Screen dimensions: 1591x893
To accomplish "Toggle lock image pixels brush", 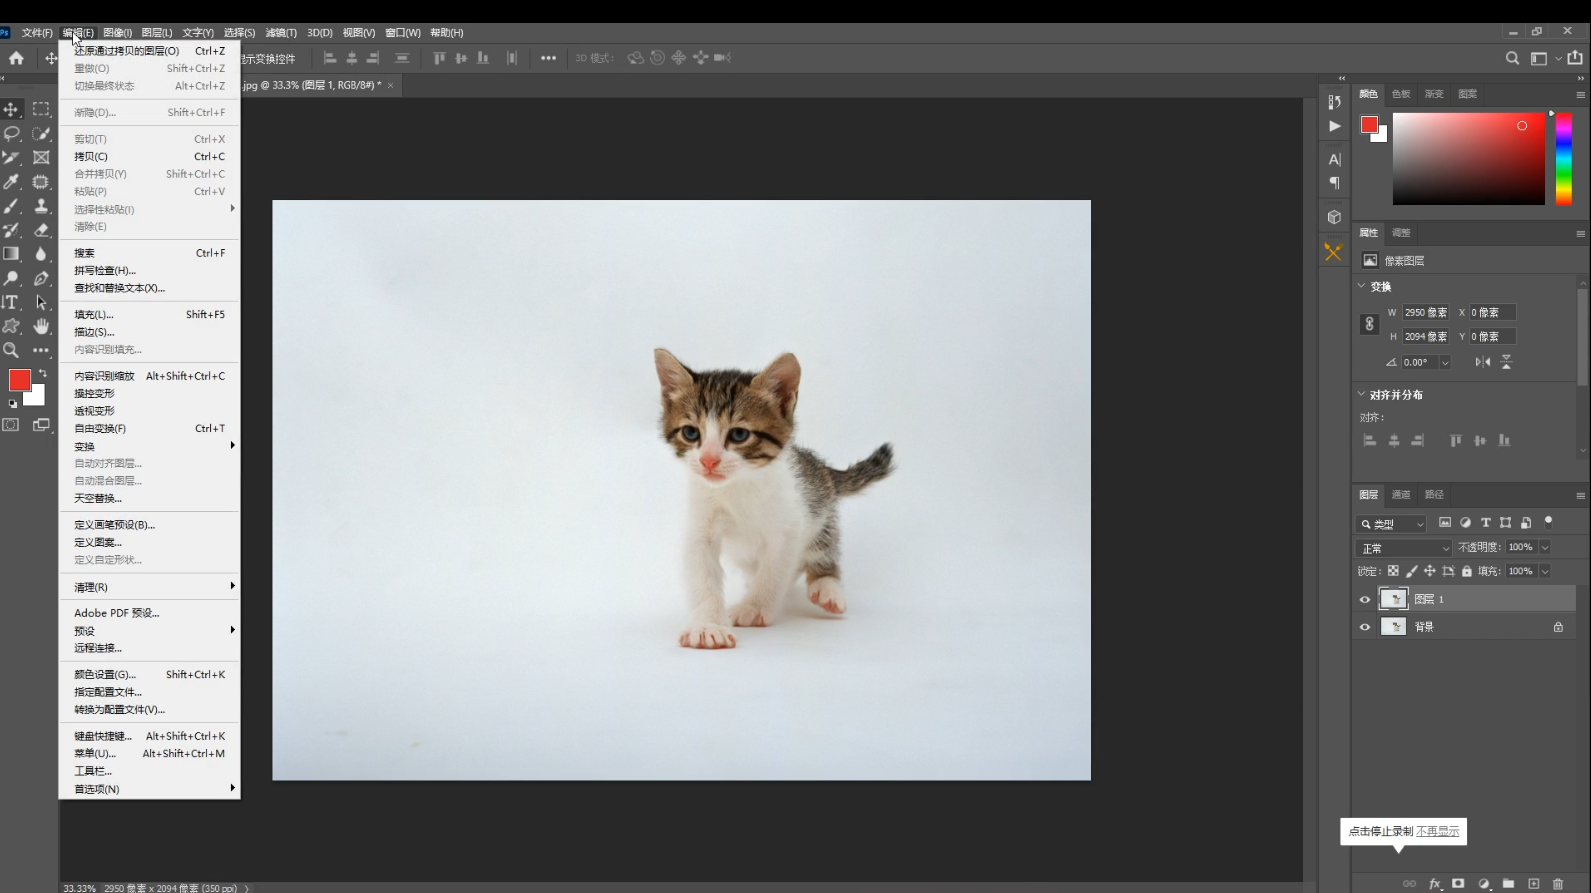I will tap(1411, 571).
